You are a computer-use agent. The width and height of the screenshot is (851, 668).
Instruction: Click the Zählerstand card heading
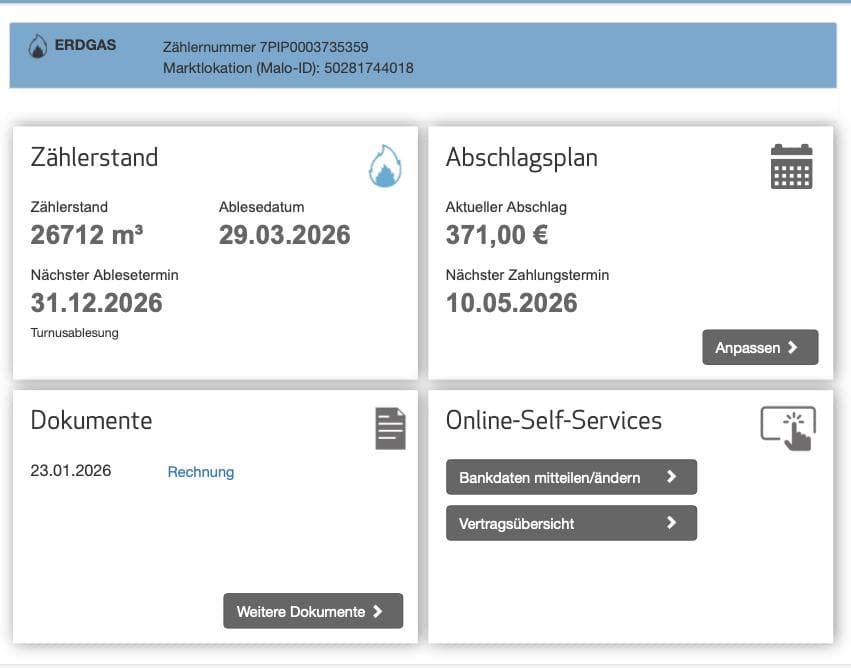94,157
